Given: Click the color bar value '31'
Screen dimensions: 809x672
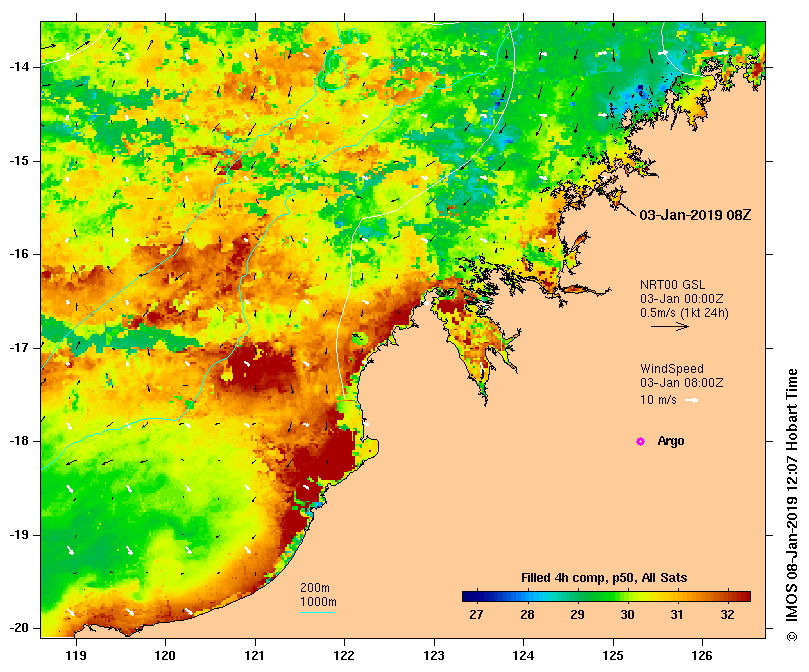Looking at the screenshot, I should click(x=677, y=615).
